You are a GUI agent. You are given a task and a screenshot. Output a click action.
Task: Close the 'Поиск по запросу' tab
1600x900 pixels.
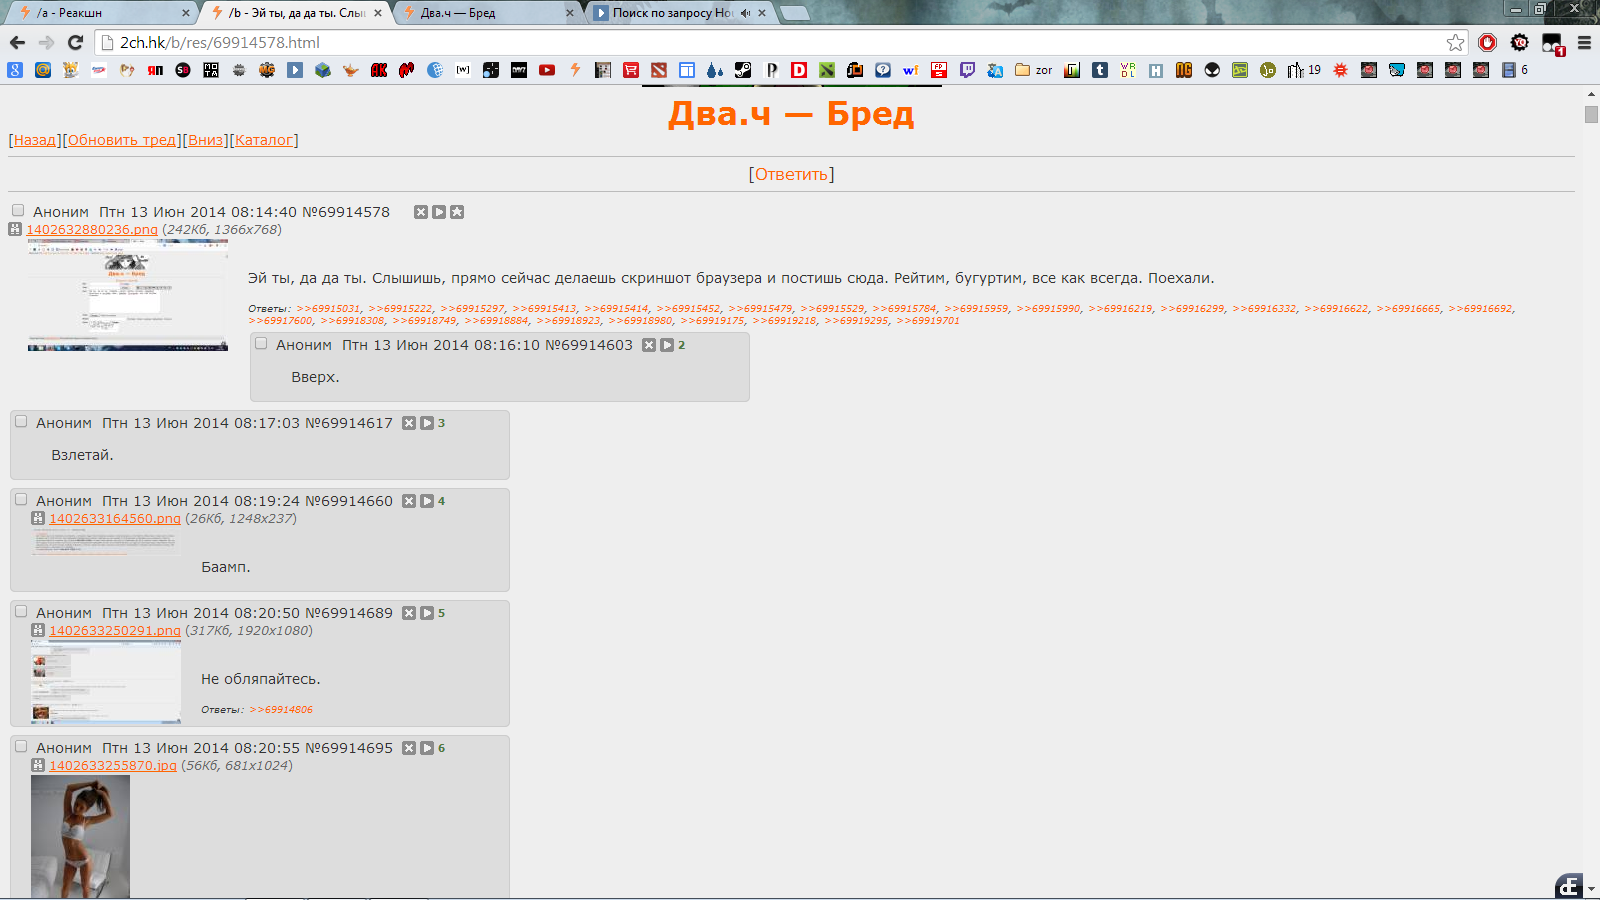762,13
